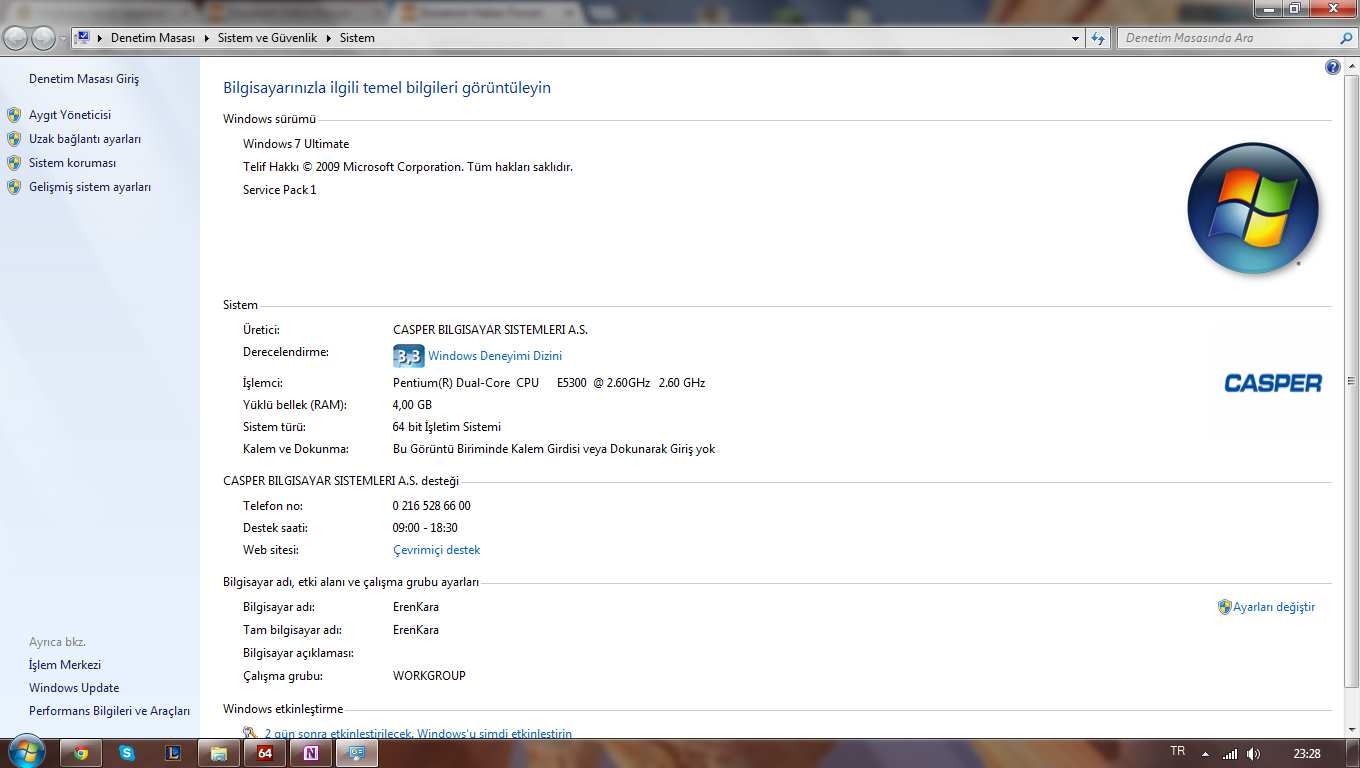
Task: Go back with the Back arrow button
Action: click(x=16, y=38)
